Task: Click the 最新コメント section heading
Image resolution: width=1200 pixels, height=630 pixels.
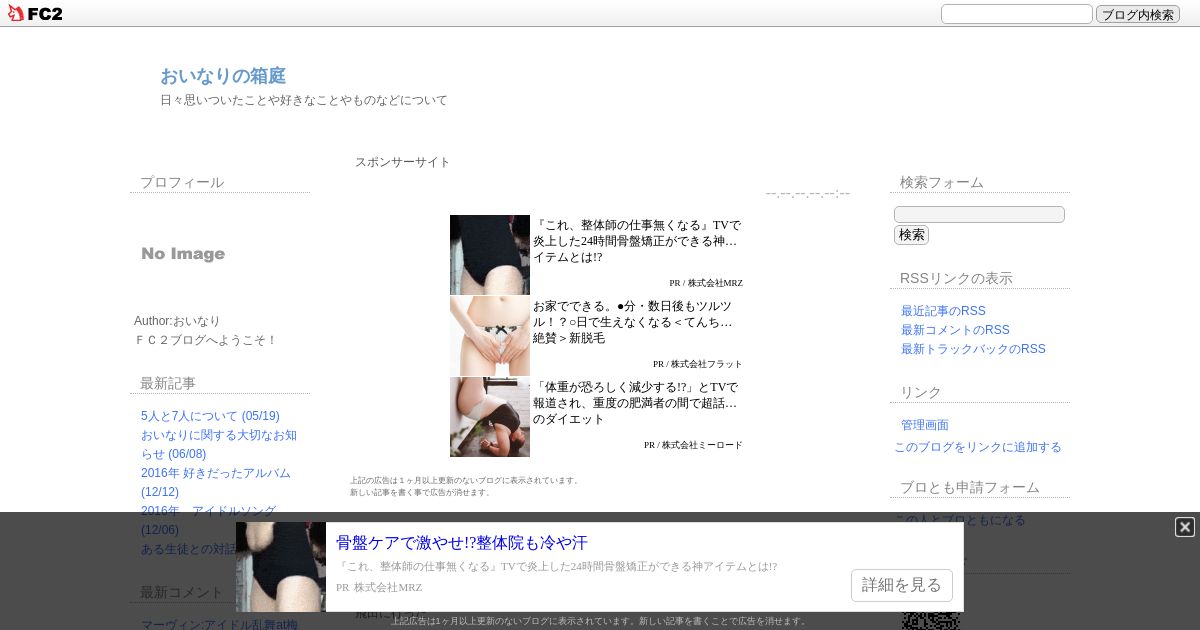Action: click(x=182, y=592)
